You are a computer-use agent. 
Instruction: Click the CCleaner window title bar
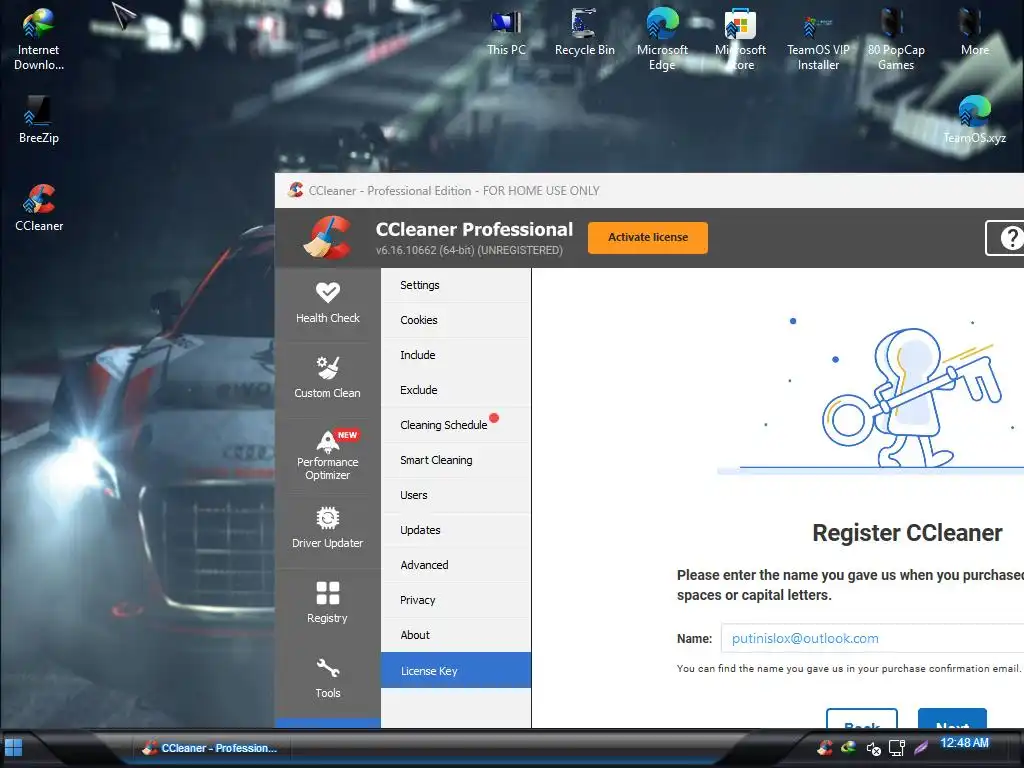pos(649,191)
